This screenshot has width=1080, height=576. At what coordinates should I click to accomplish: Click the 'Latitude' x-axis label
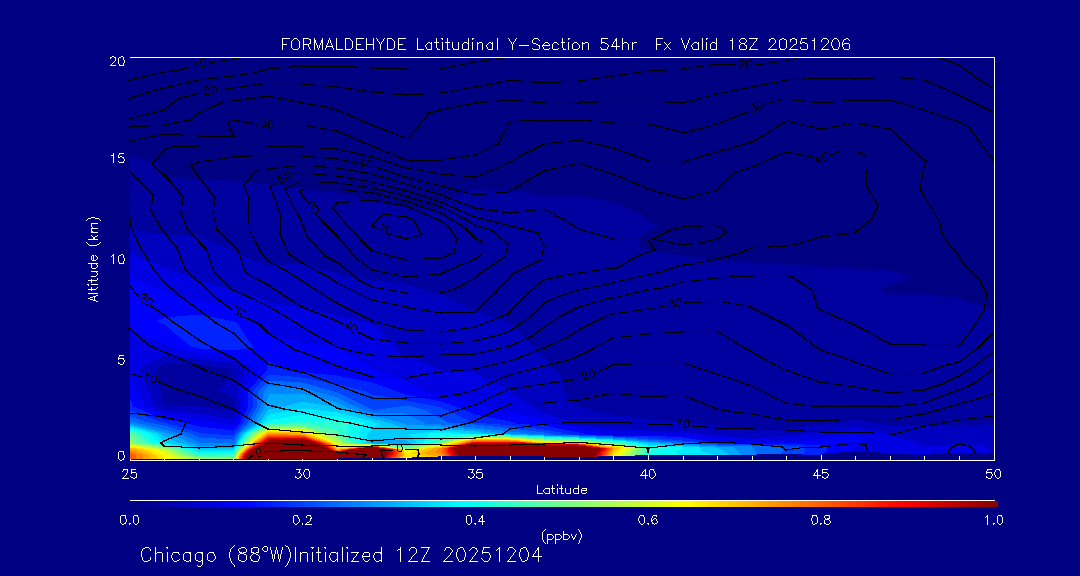coord(561,491)
